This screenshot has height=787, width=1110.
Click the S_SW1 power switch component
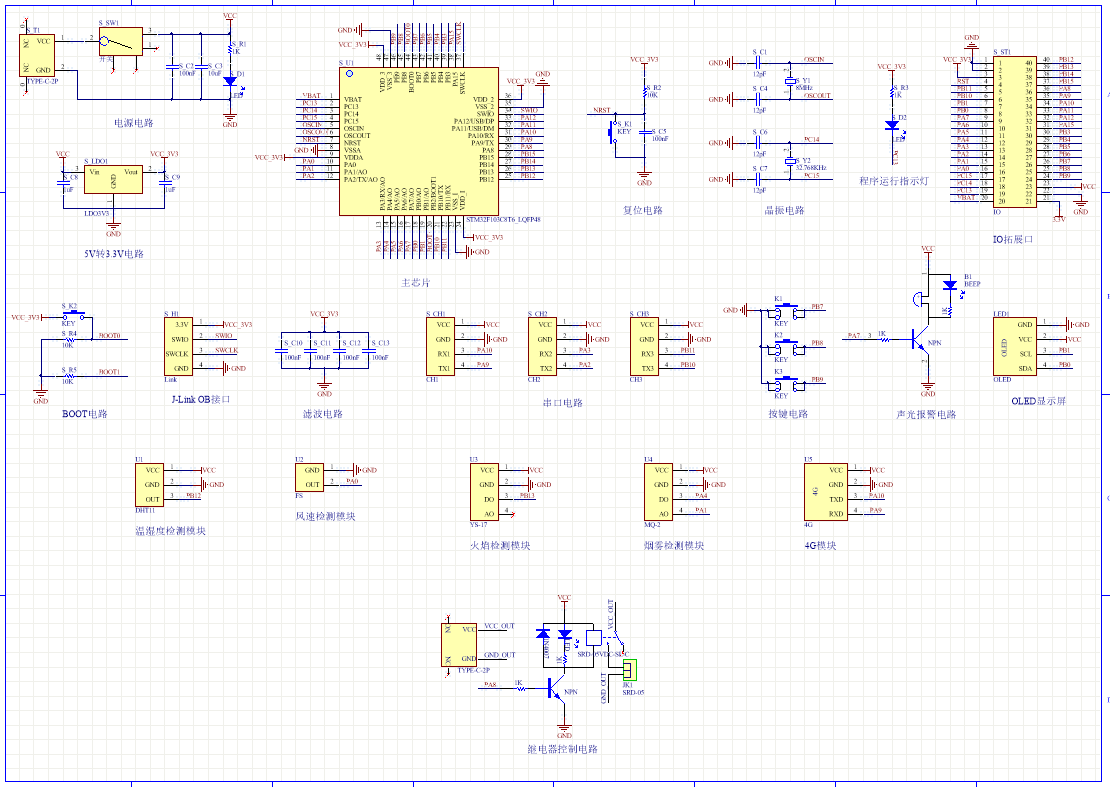click(x=120, y=41)
